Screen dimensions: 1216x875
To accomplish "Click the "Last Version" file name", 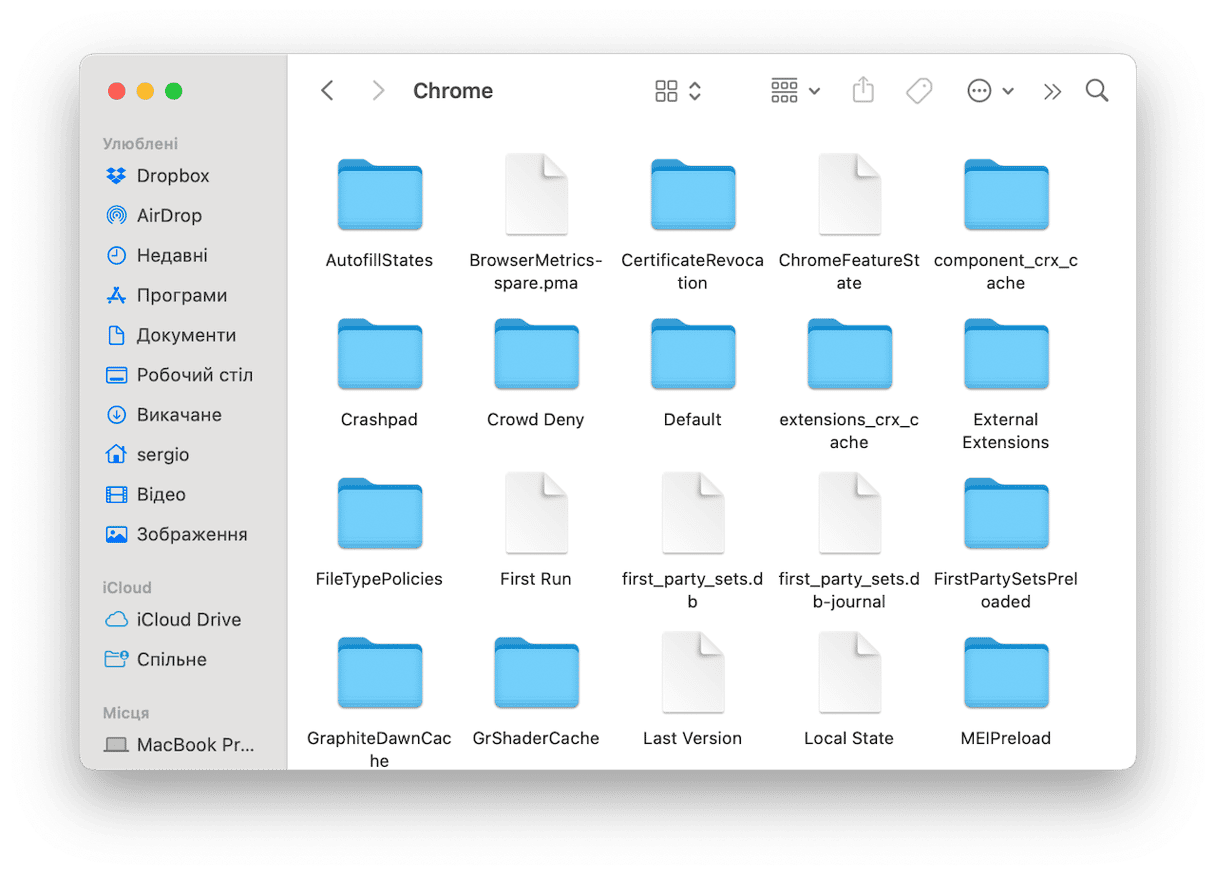I will tap(693, 739).
